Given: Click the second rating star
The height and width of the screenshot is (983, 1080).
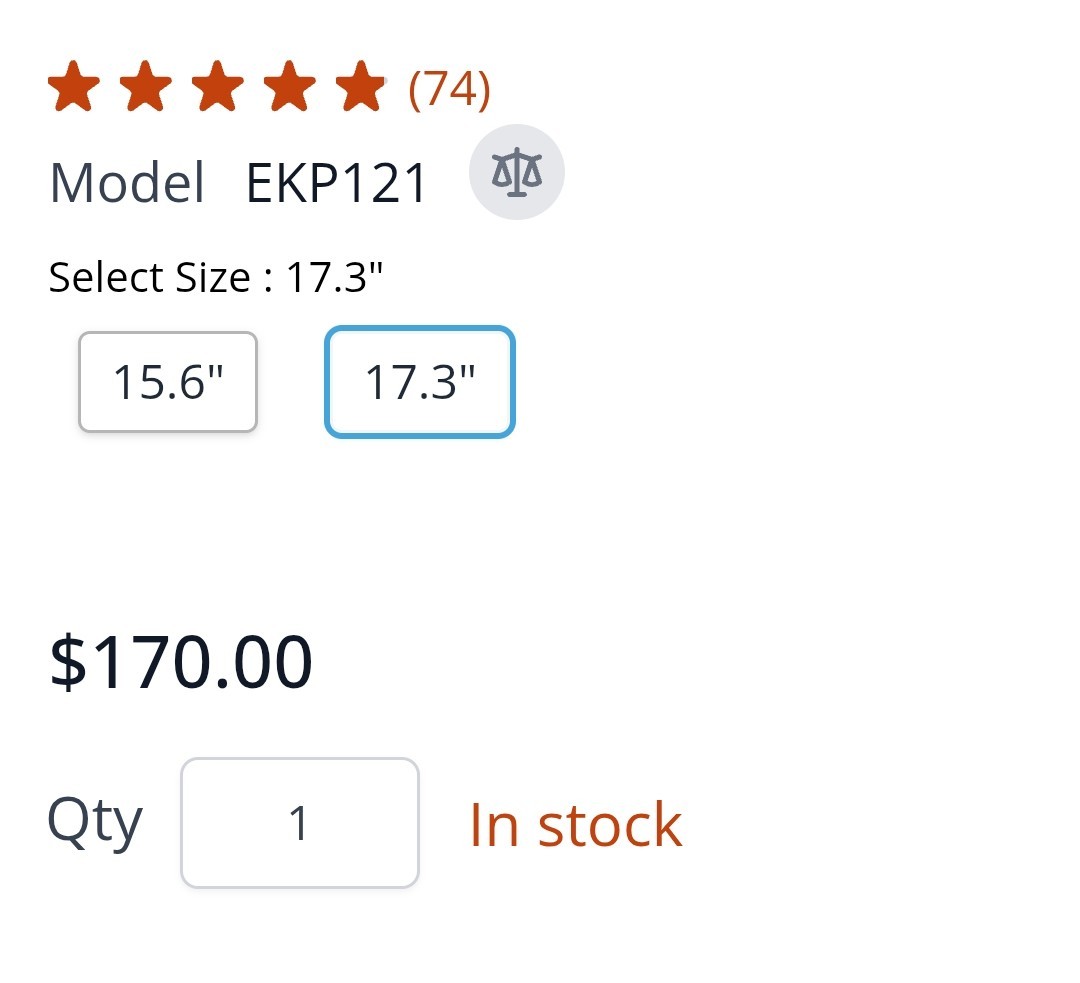Looking at the screenshot, I should pyautogui.click(x=145, y=86).
